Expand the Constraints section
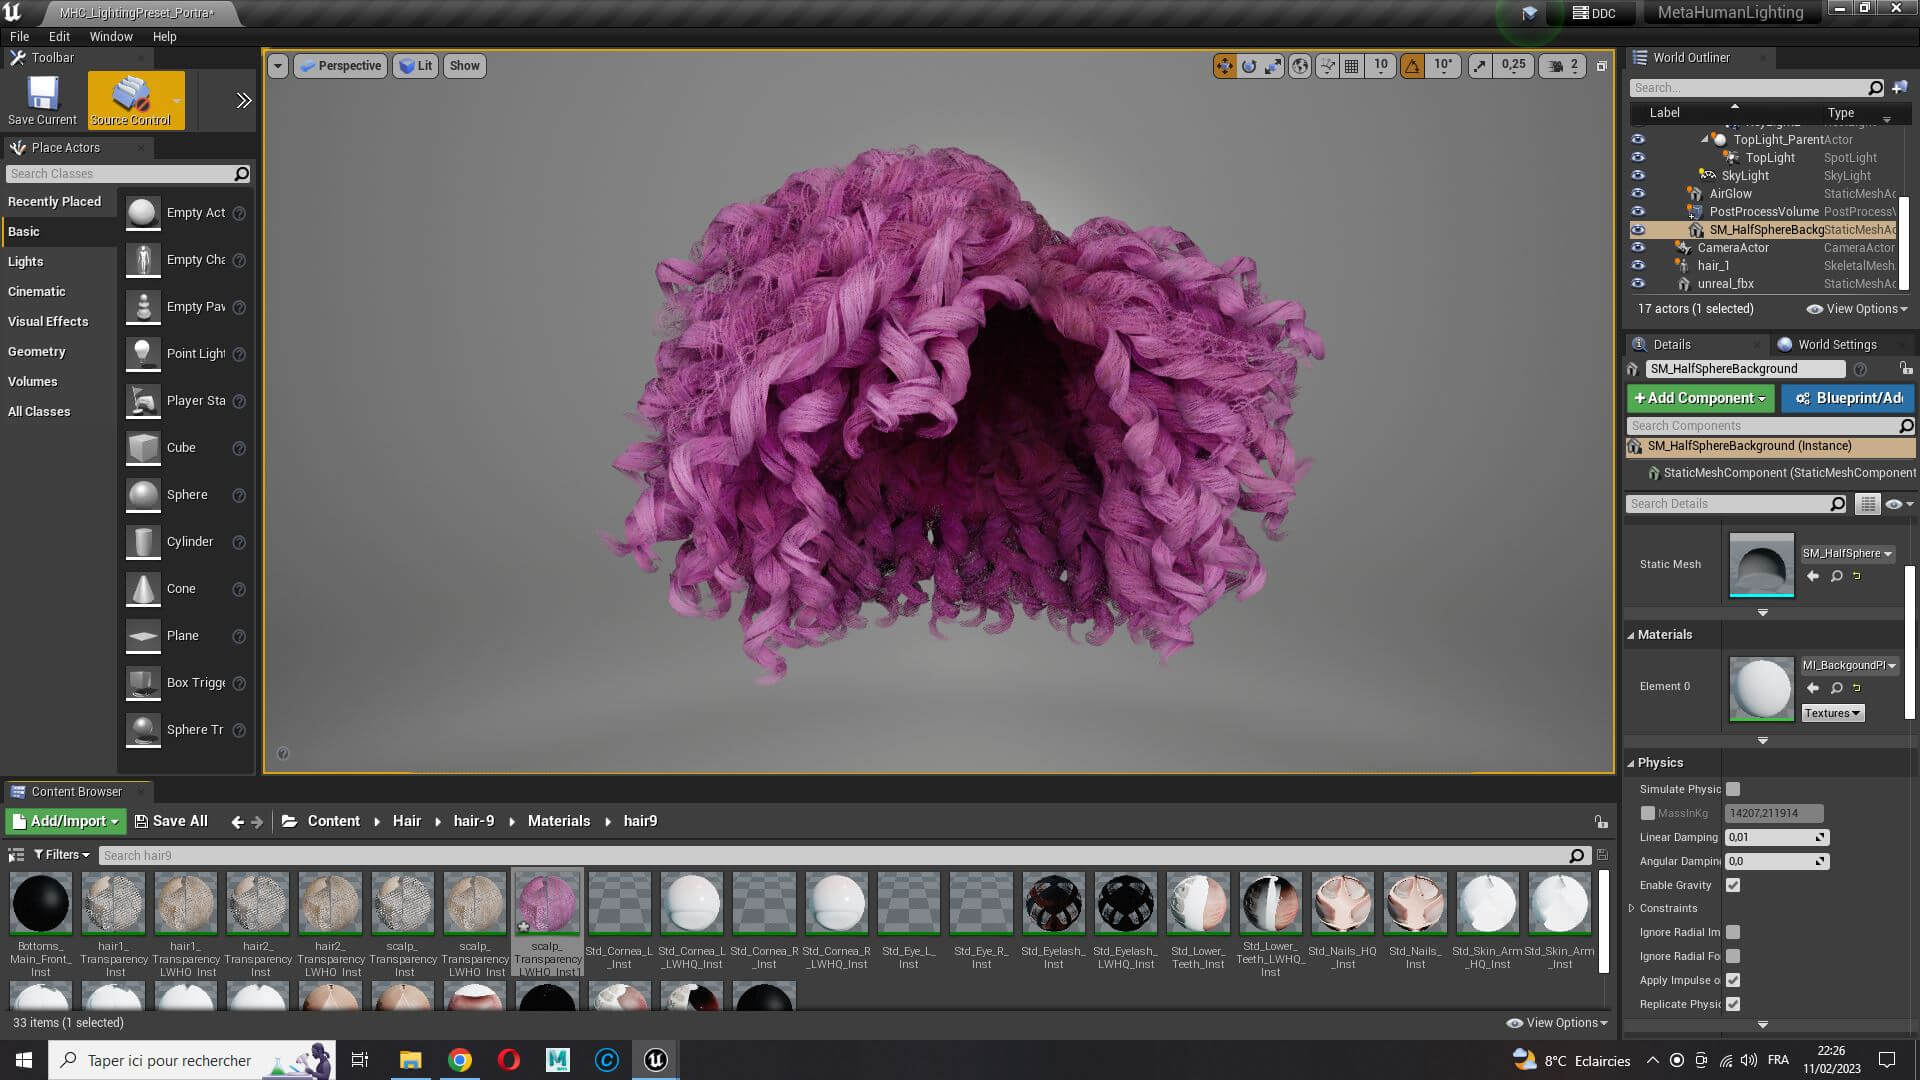Image resolution: width=1920 pixels, height=1080 pixels. pyautogui.click(x=1632, y=908)
